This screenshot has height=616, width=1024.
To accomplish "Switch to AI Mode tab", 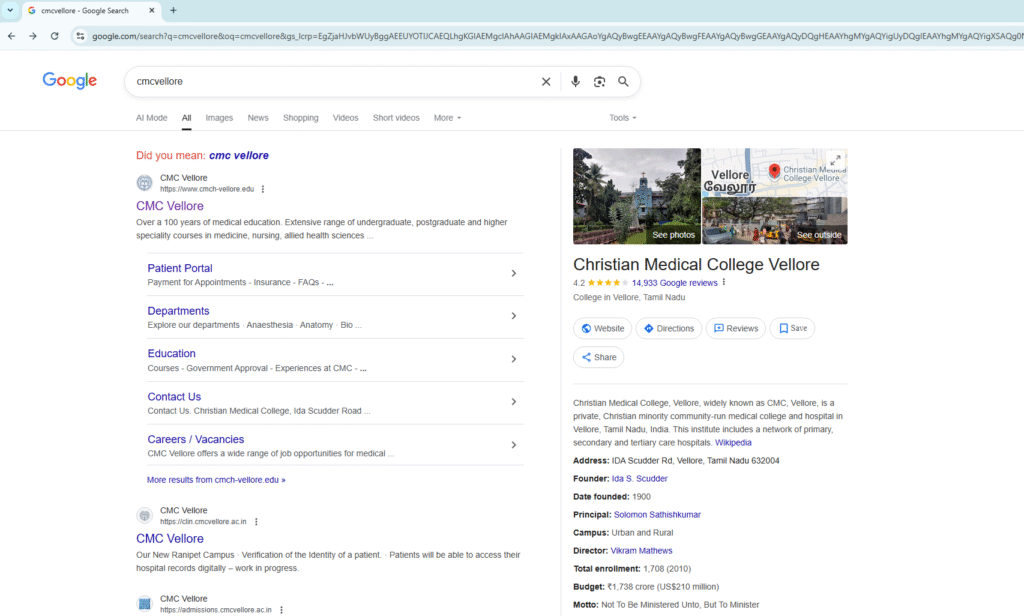I will [x=152, y=118].
